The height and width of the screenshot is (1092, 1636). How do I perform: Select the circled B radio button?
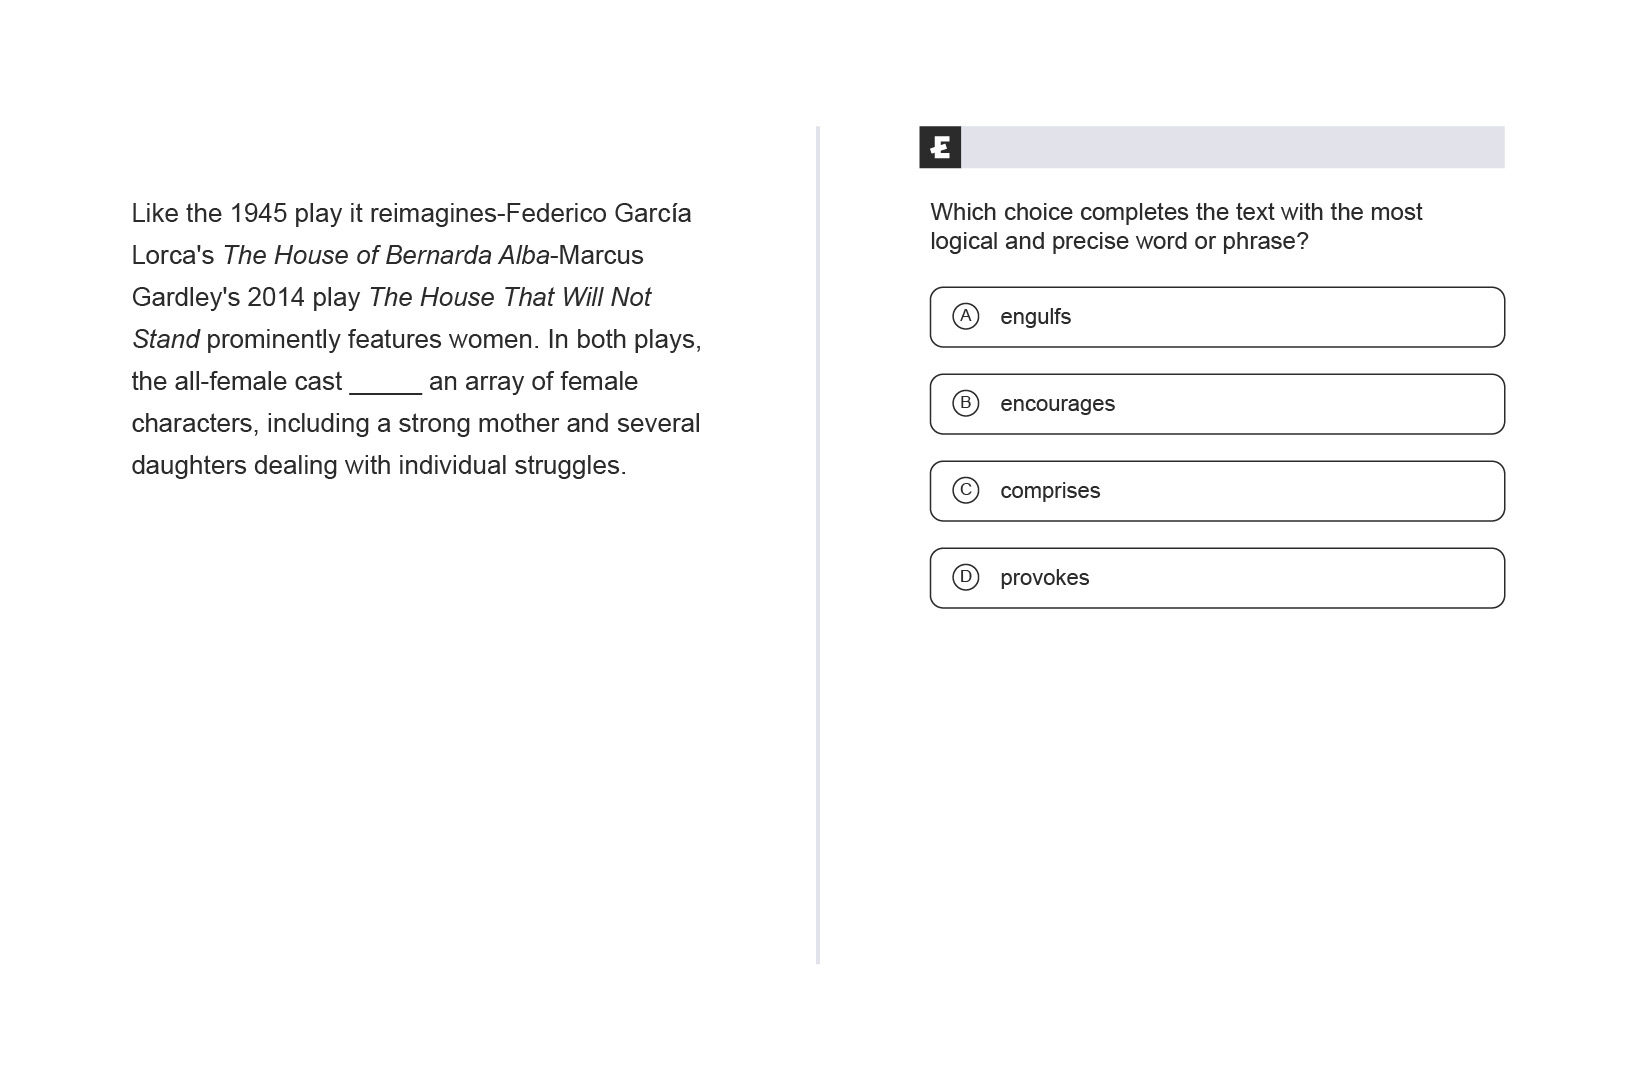tap(965, 403)
